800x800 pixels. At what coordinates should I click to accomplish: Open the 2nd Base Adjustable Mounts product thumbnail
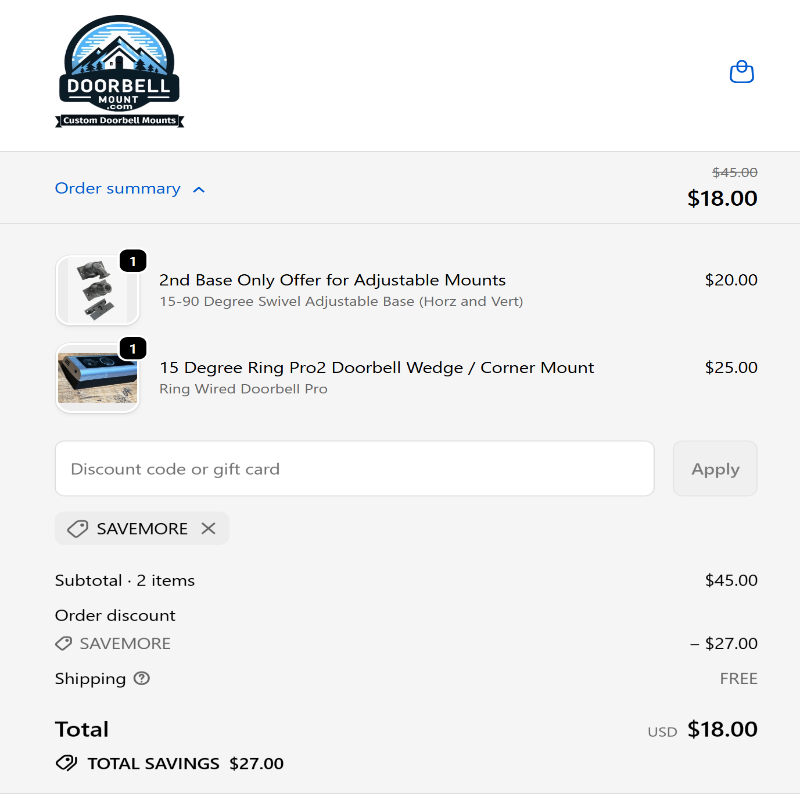click(x=96, y=291)
